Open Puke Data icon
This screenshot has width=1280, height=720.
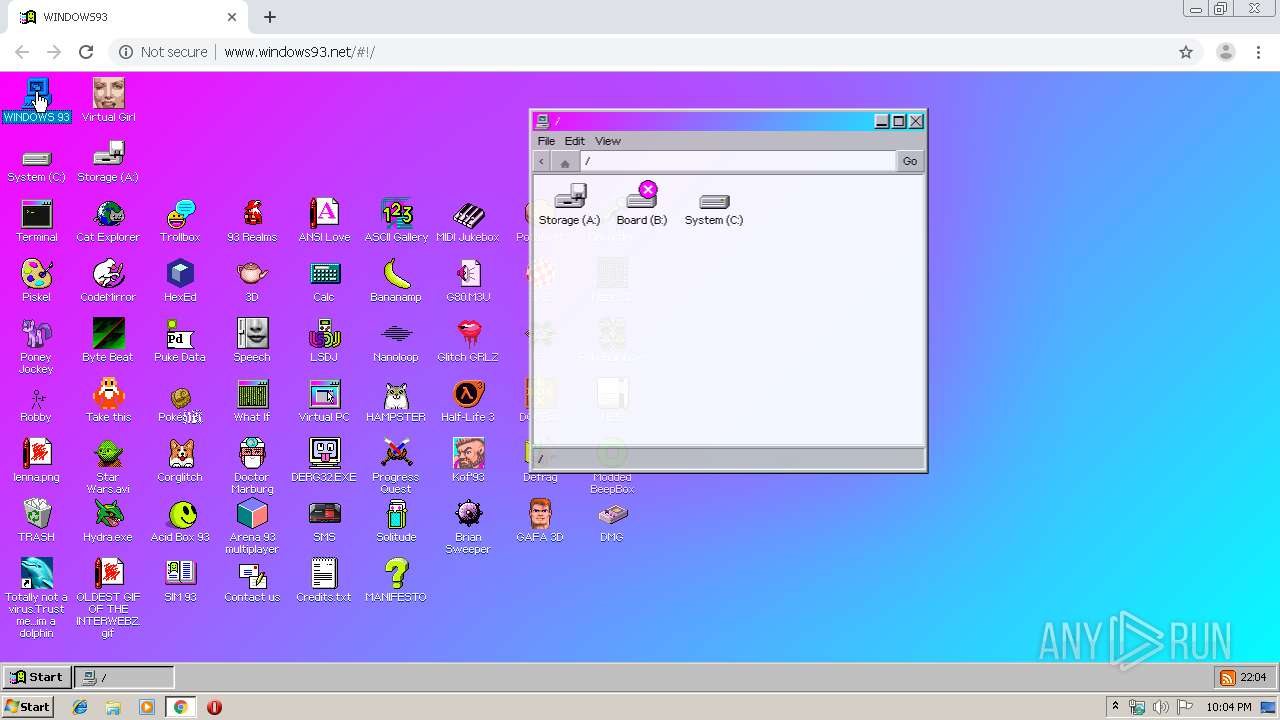pyautogui.click(x=180, y=341)
